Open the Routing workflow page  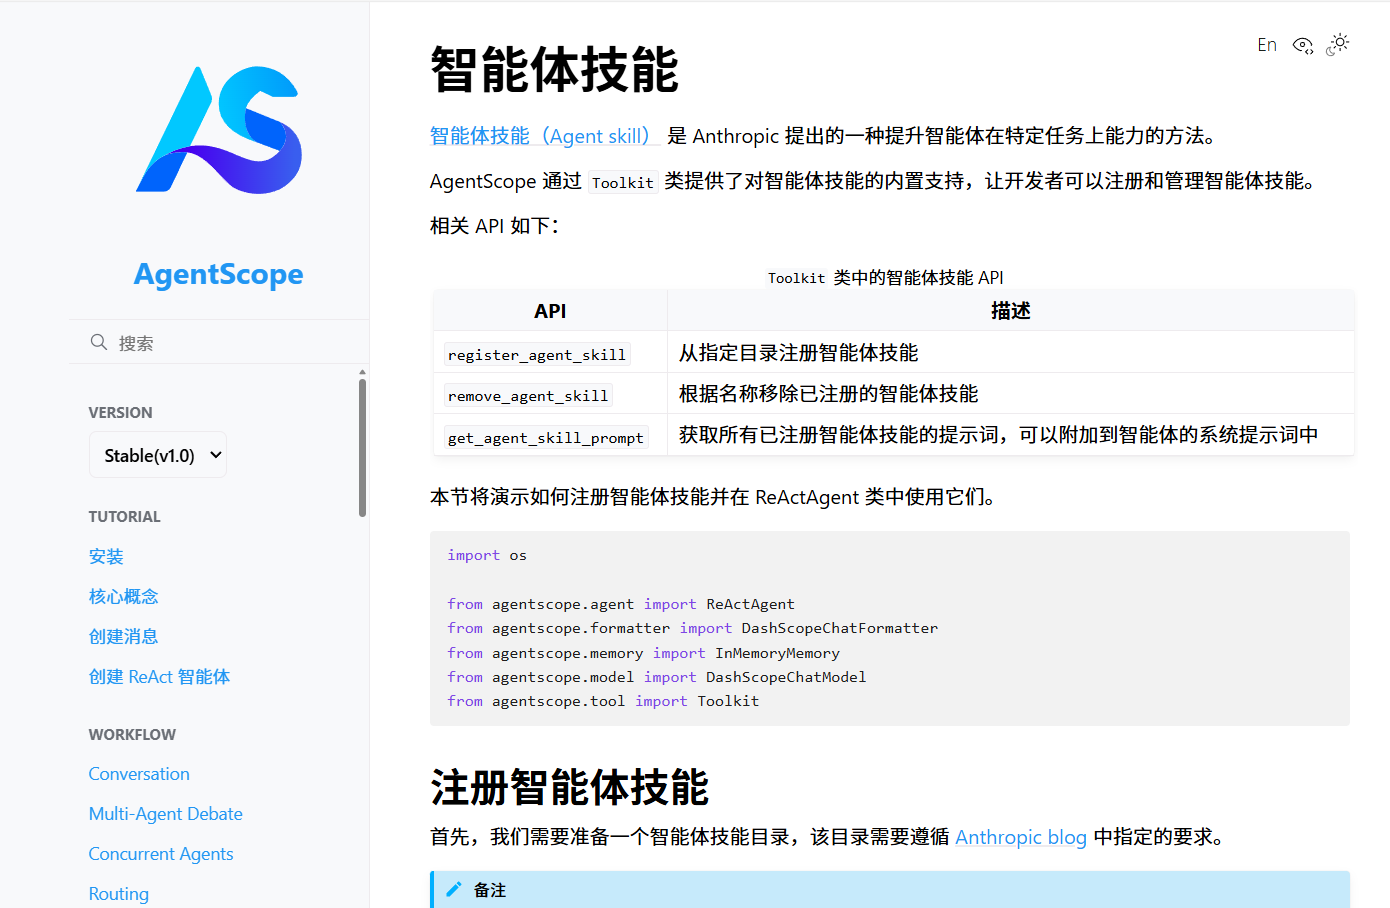click(x=119, y=894)
